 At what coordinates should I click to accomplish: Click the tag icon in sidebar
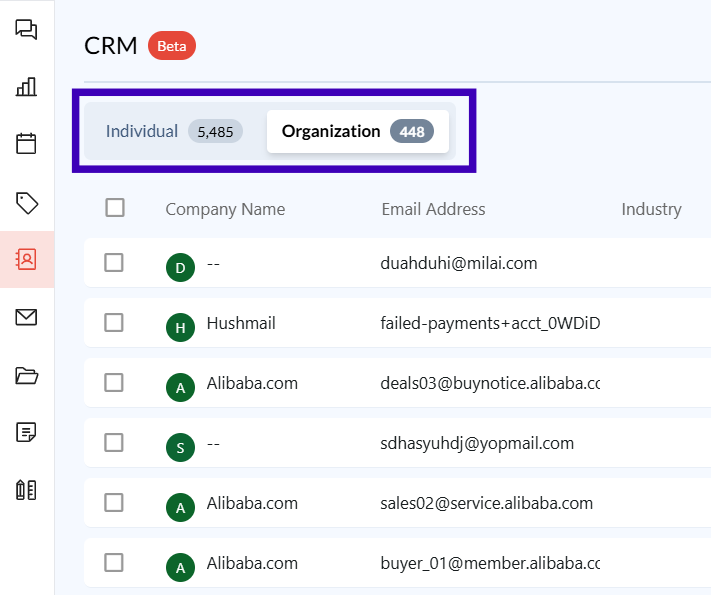[x=26, y=202]
